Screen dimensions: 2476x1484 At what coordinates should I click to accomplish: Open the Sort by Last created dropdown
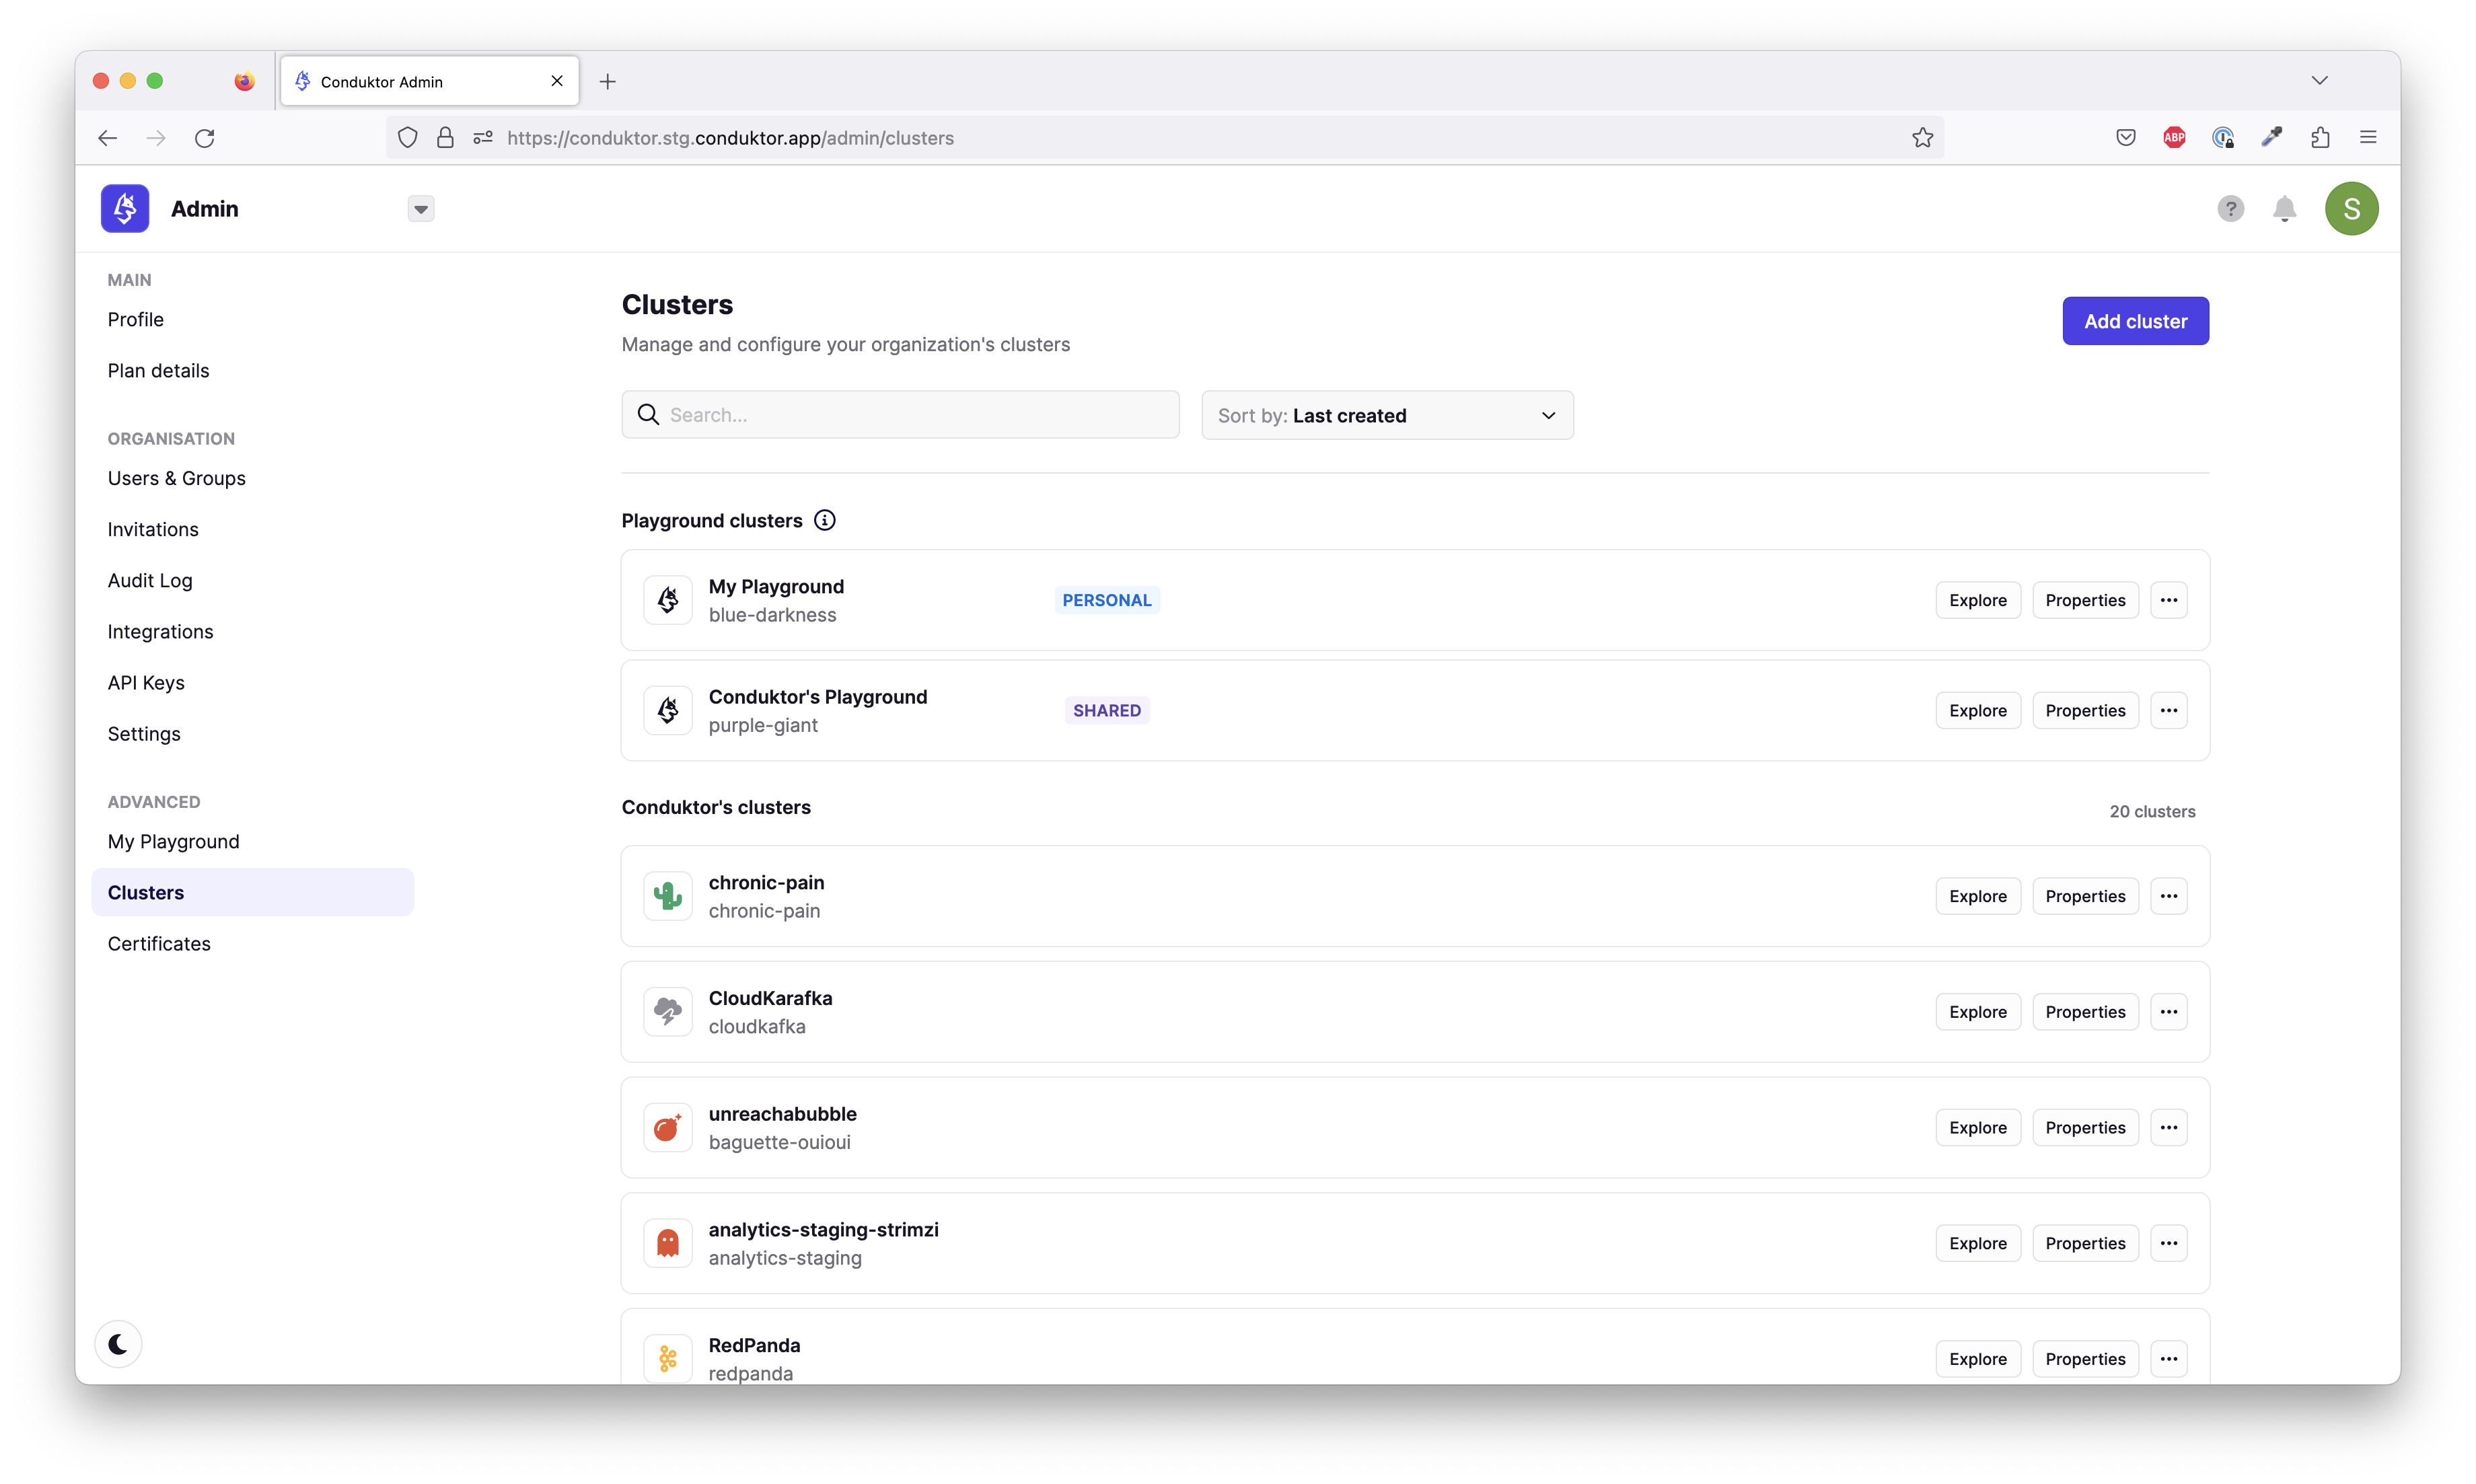1387,415
